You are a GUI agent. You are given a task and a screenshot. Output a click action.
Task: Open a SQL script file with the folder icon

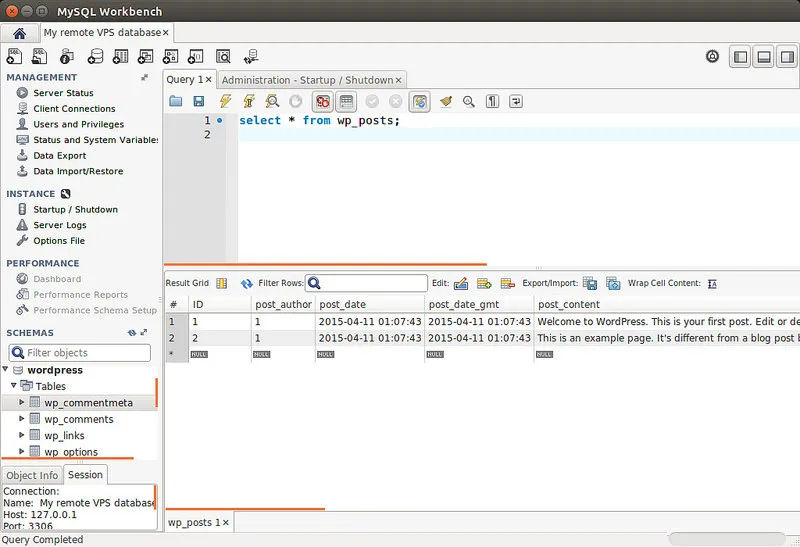(176, 102)
